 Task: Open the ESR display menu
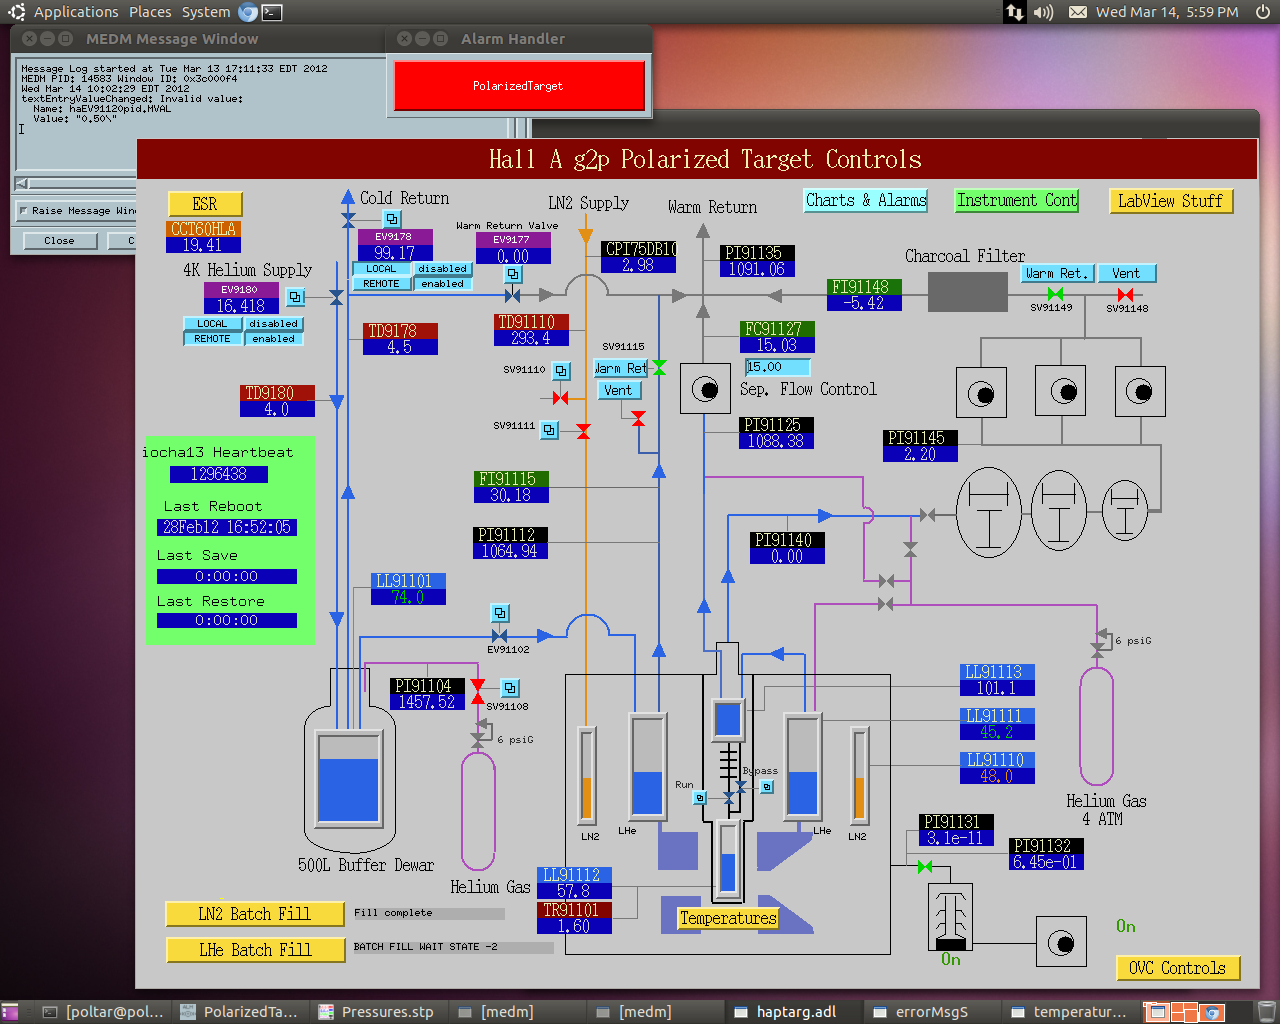tap(205, 204)
